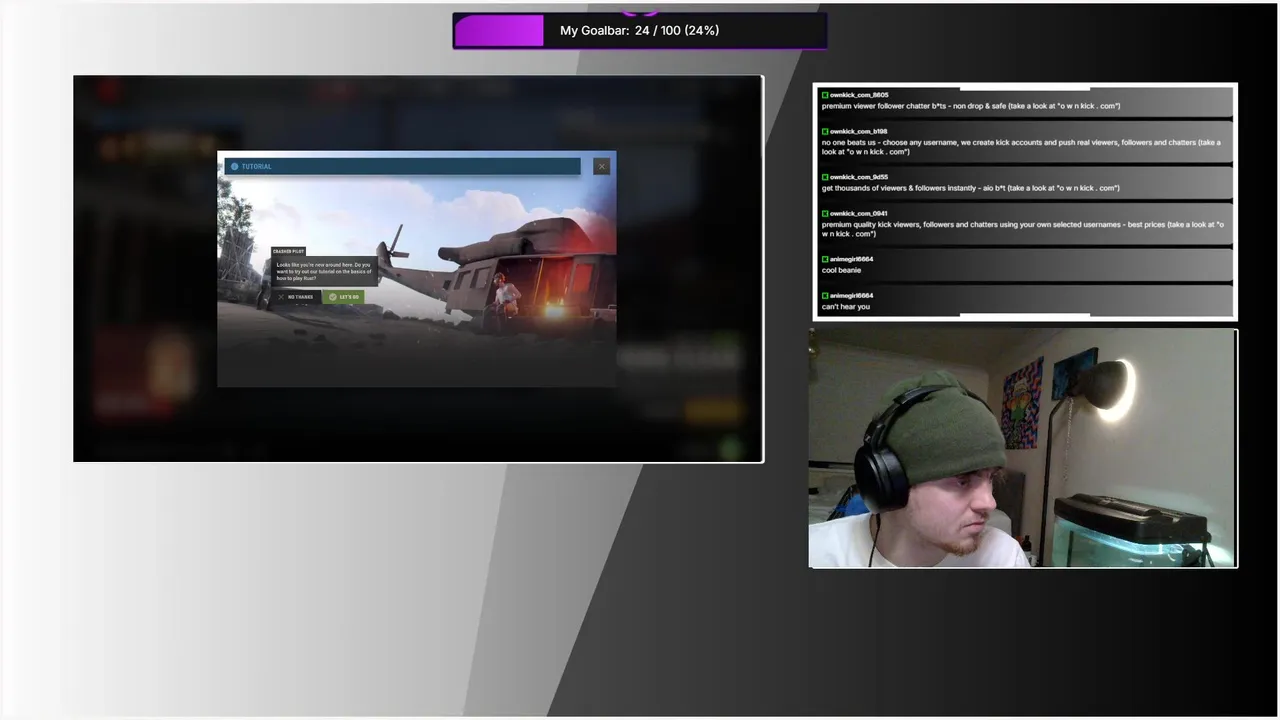Click username ownkick_com_8605 in chat
This screenshot has height=720, width=1280.
tap(859, 95)
